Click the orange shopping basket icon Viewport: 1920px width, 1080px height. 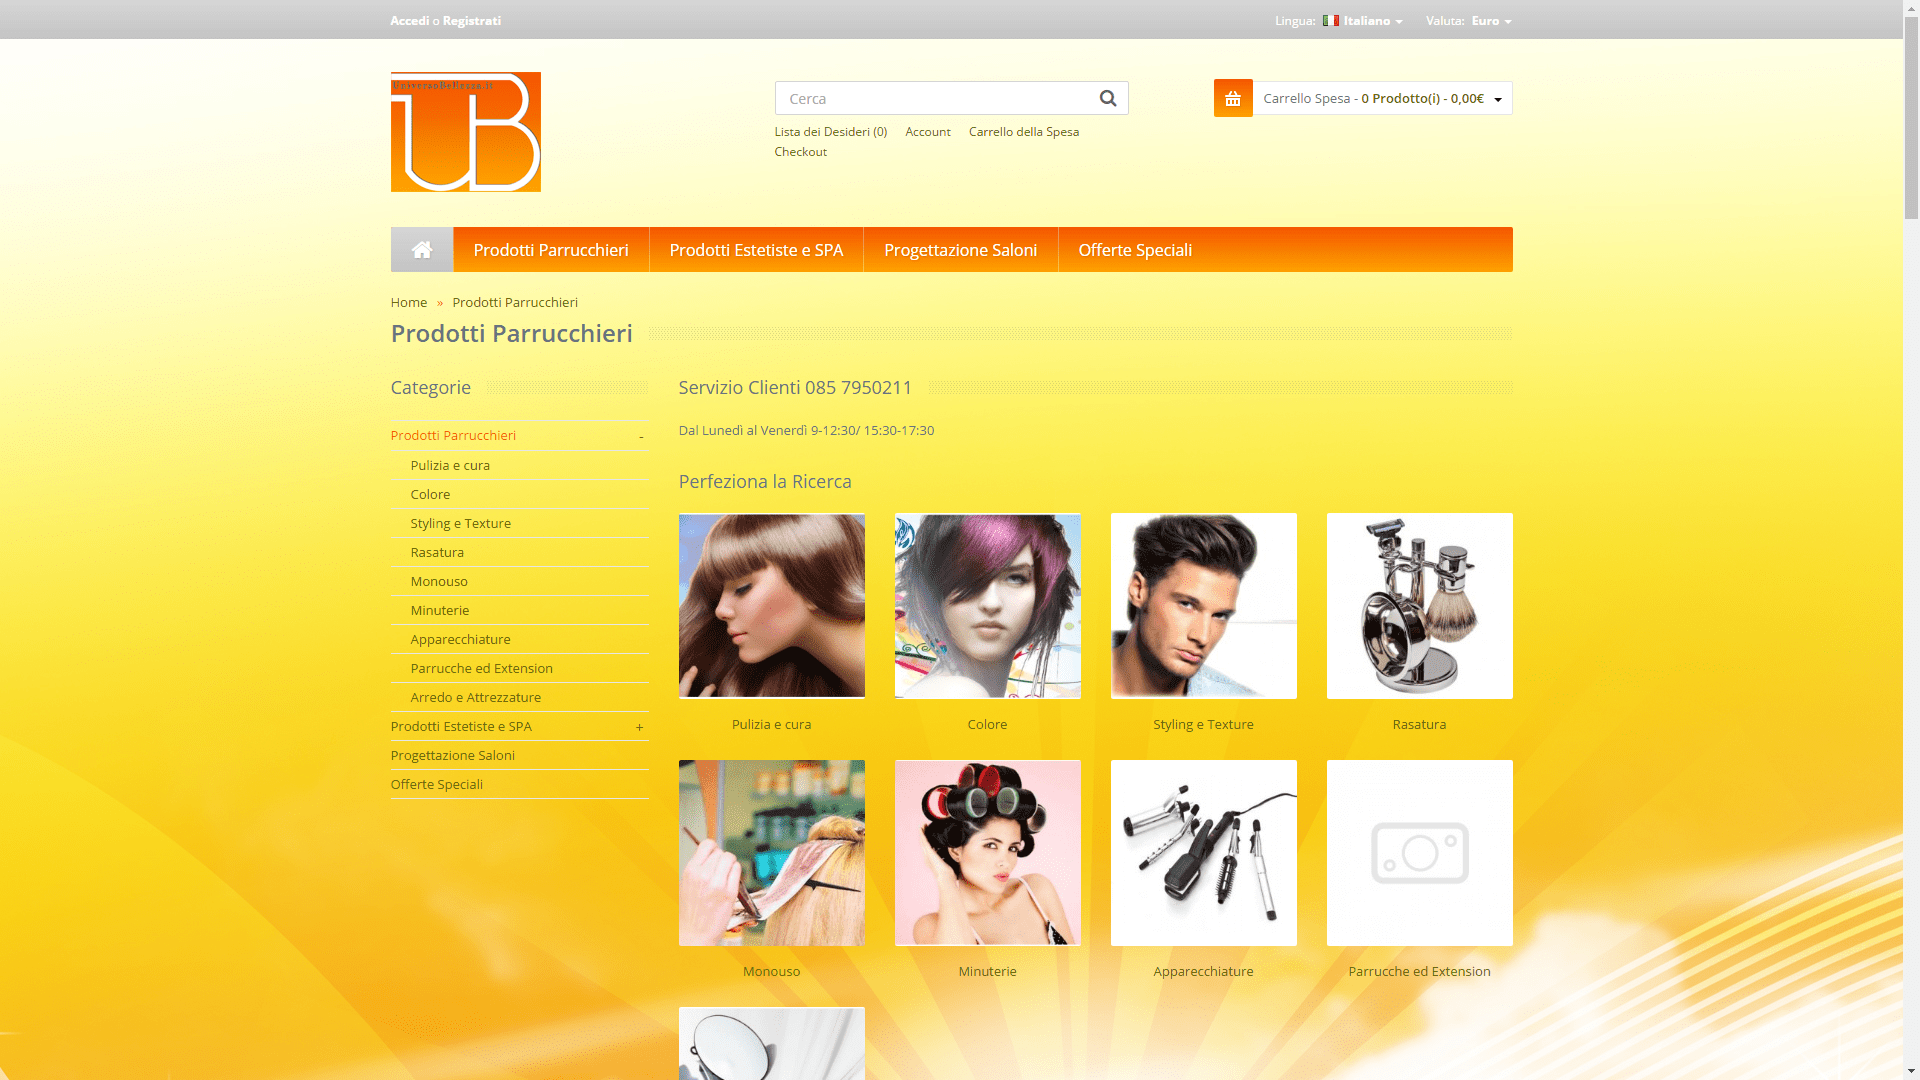(1232, 98)
